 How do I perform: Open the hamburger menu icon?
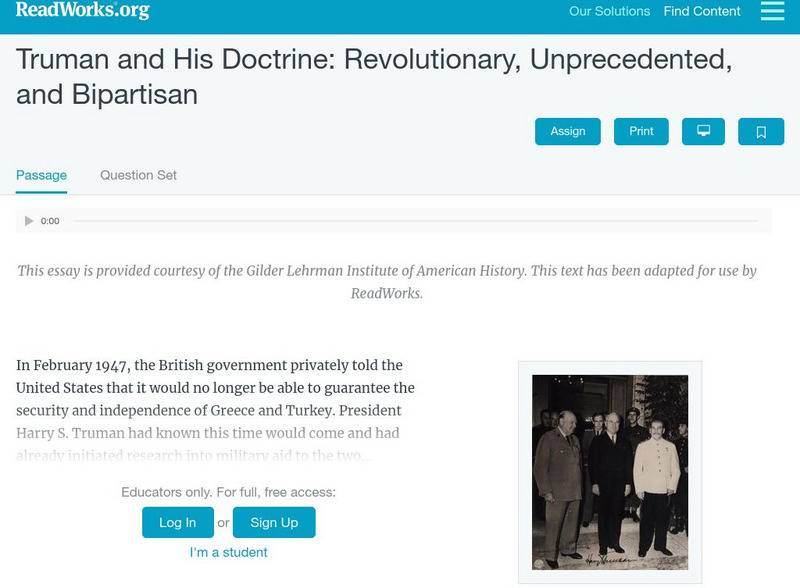click(772, 11)
